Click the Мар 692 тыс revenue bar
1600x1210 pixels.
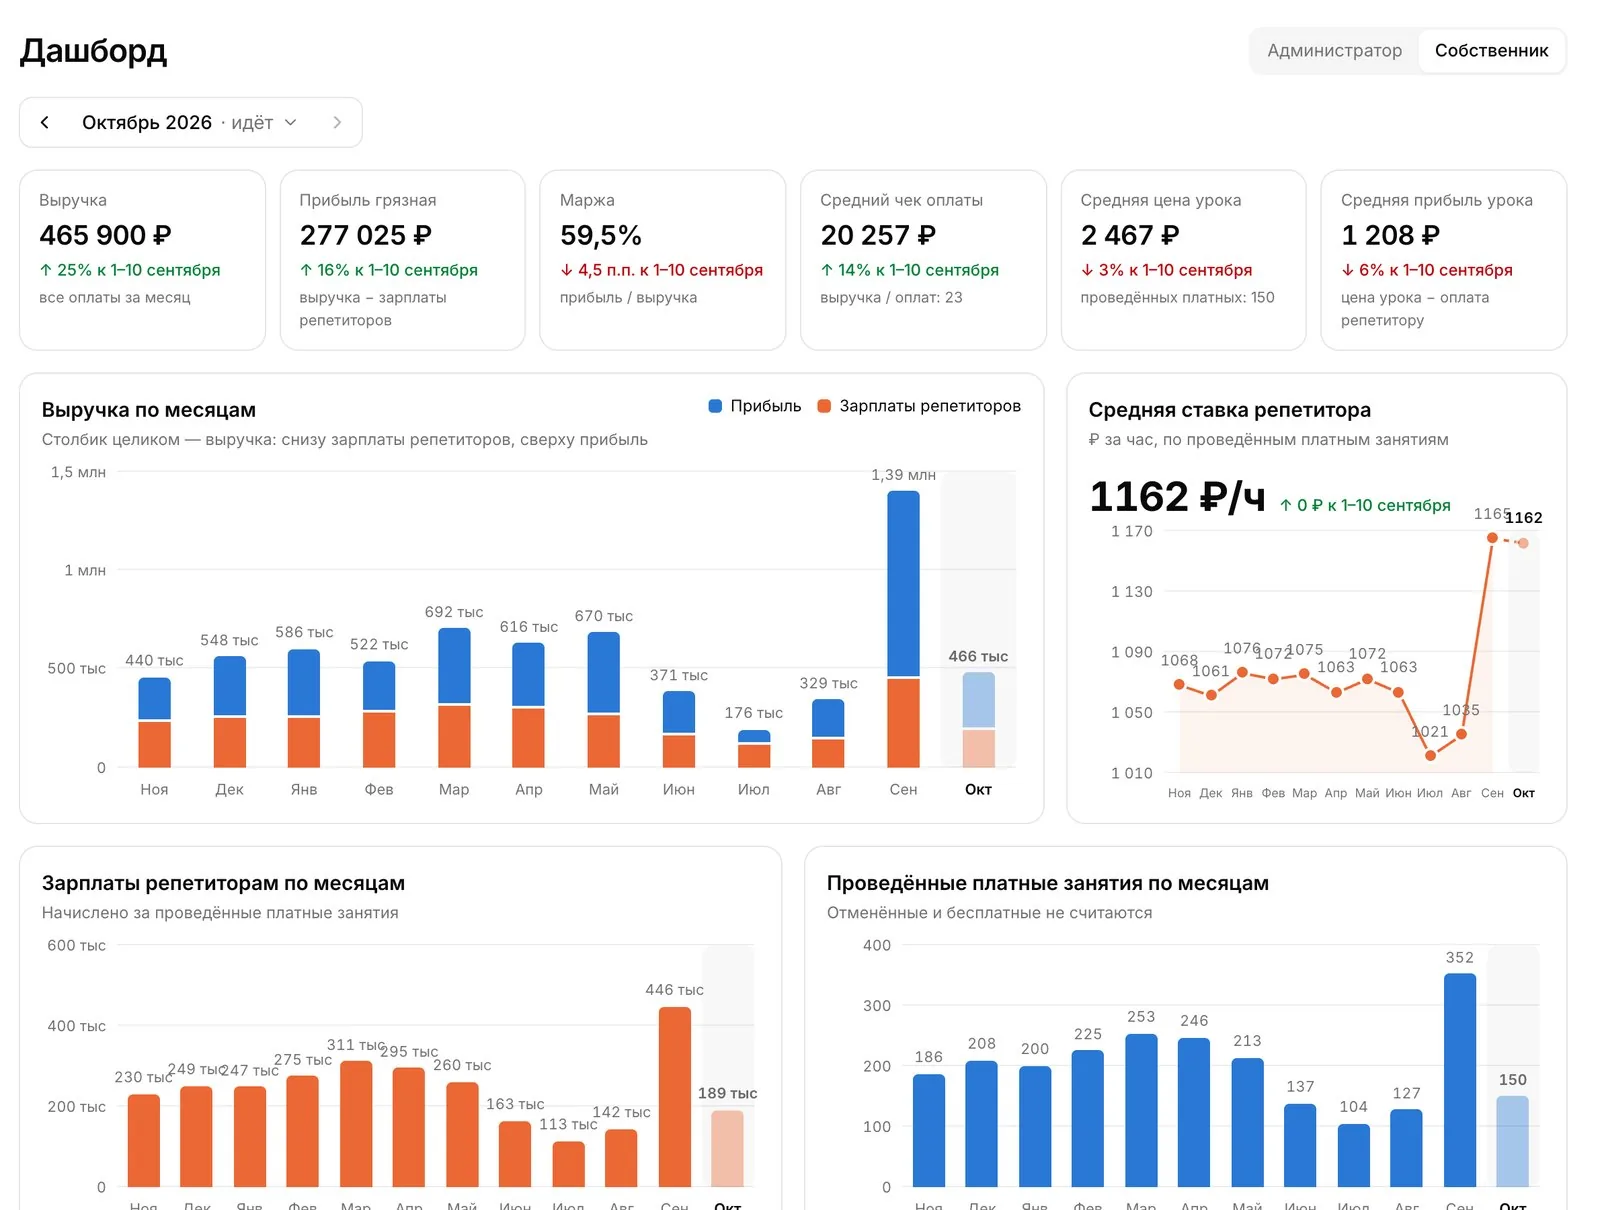(454, 697)
